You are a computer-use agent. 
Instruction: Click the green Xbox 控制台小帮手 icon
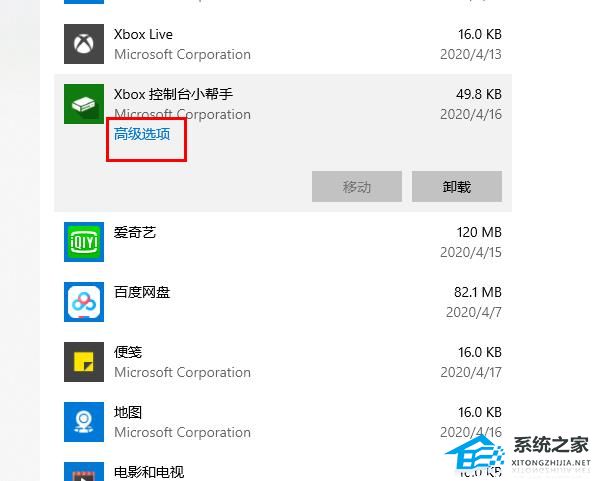(84, 104)
